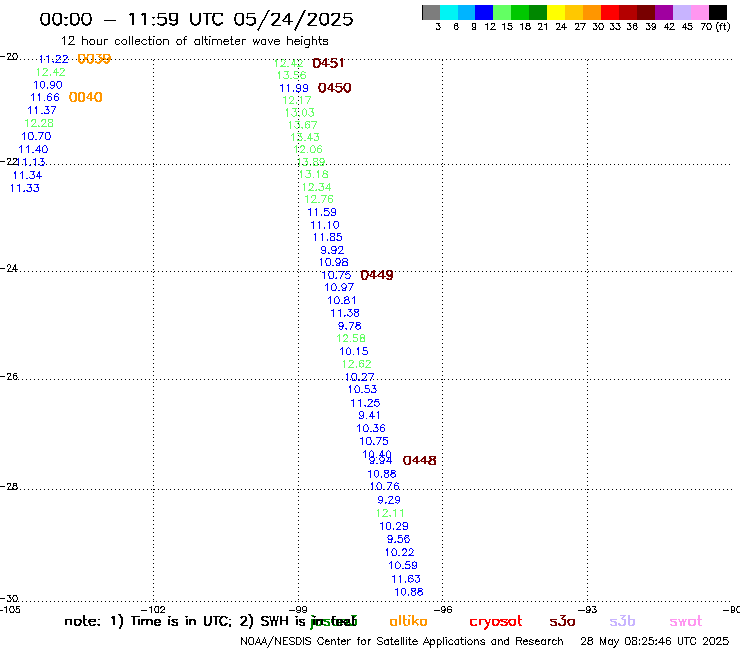Click the -93 longitude axis label
The height and width of the screenshot is (650, 740).
tap(588, 609)
